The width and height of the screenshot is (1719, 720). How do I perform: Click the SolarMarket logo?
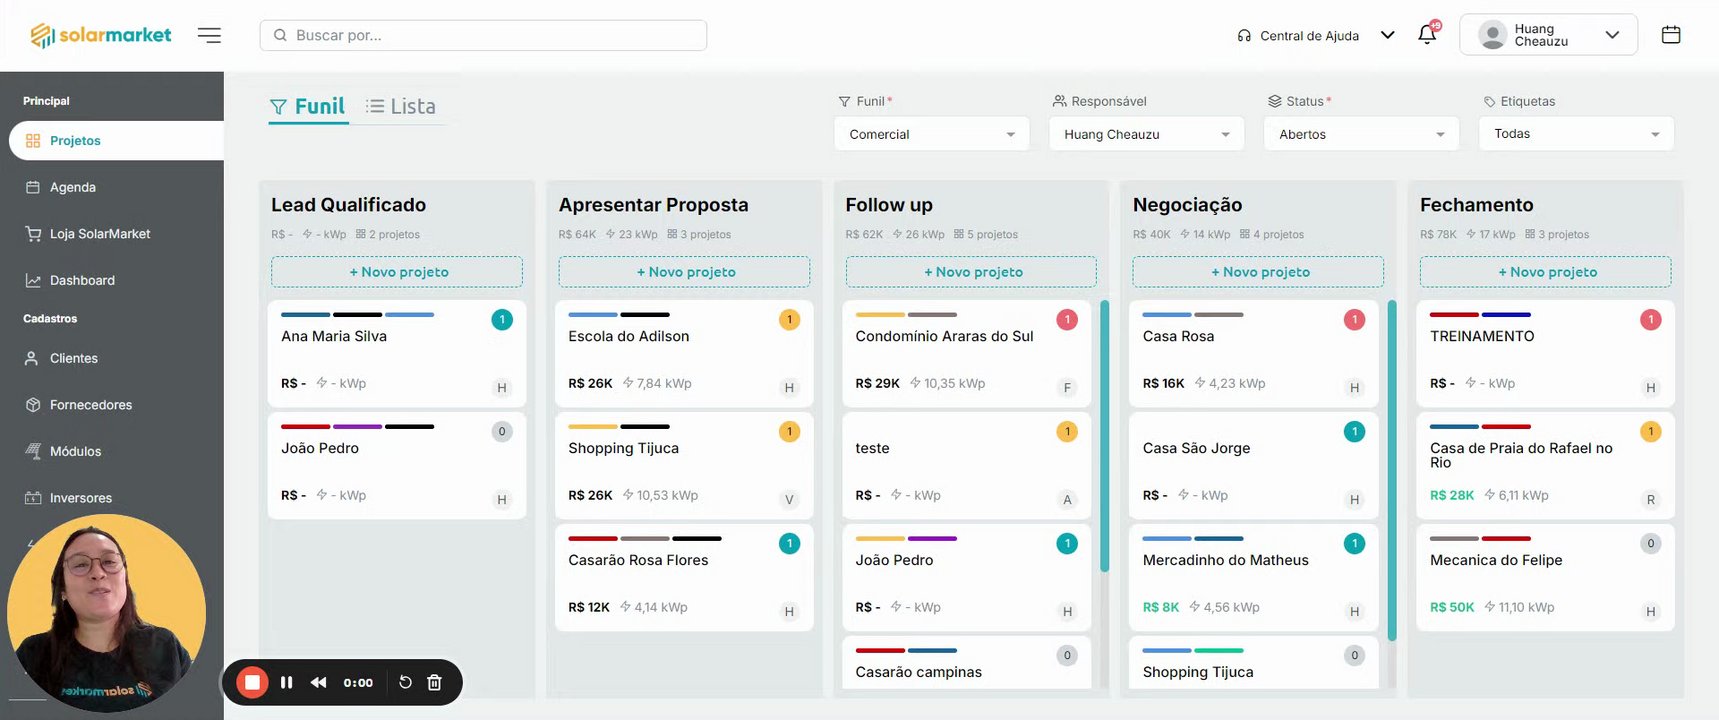tap(101, 35)
